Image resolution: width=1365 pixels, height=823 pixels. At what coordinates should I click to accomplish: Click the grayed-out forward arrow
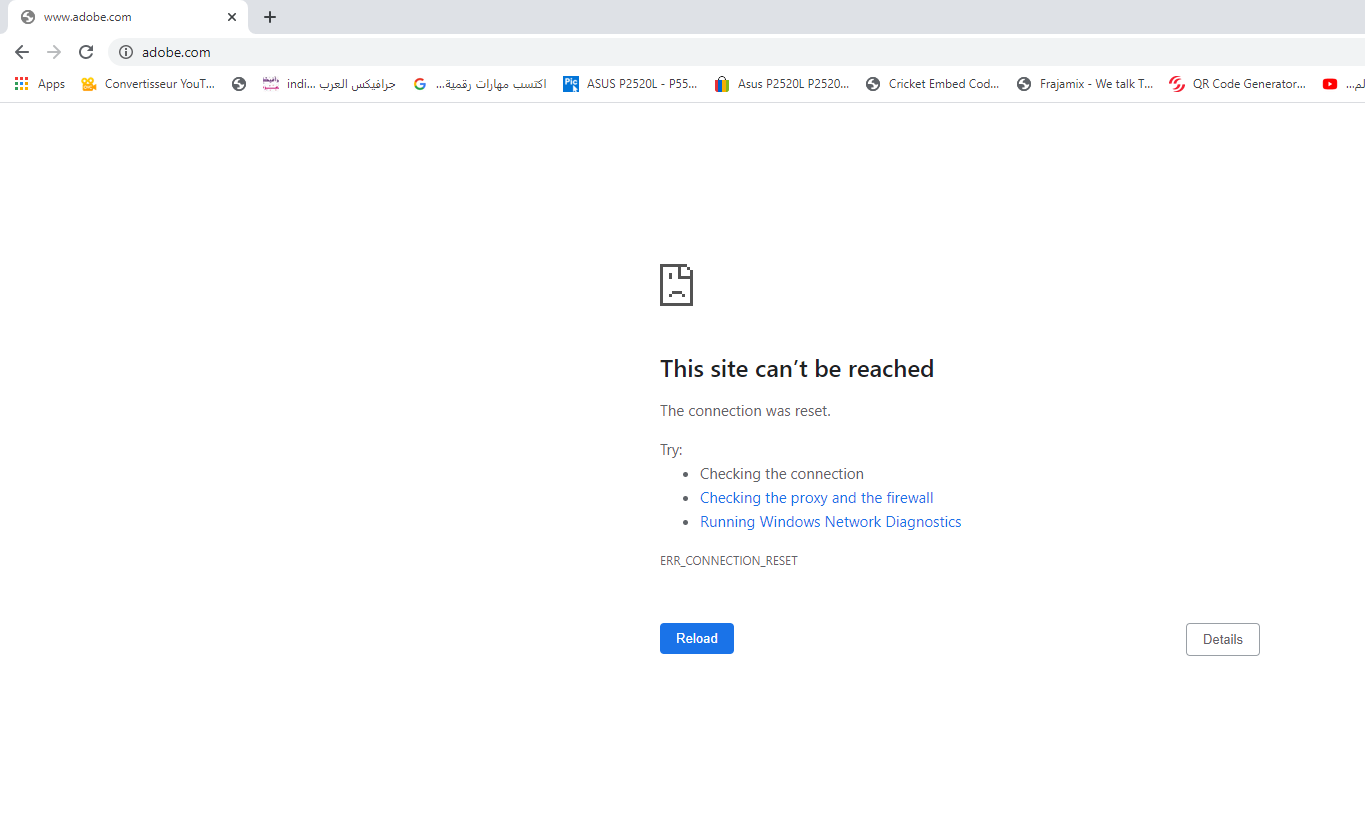[53, 52]
